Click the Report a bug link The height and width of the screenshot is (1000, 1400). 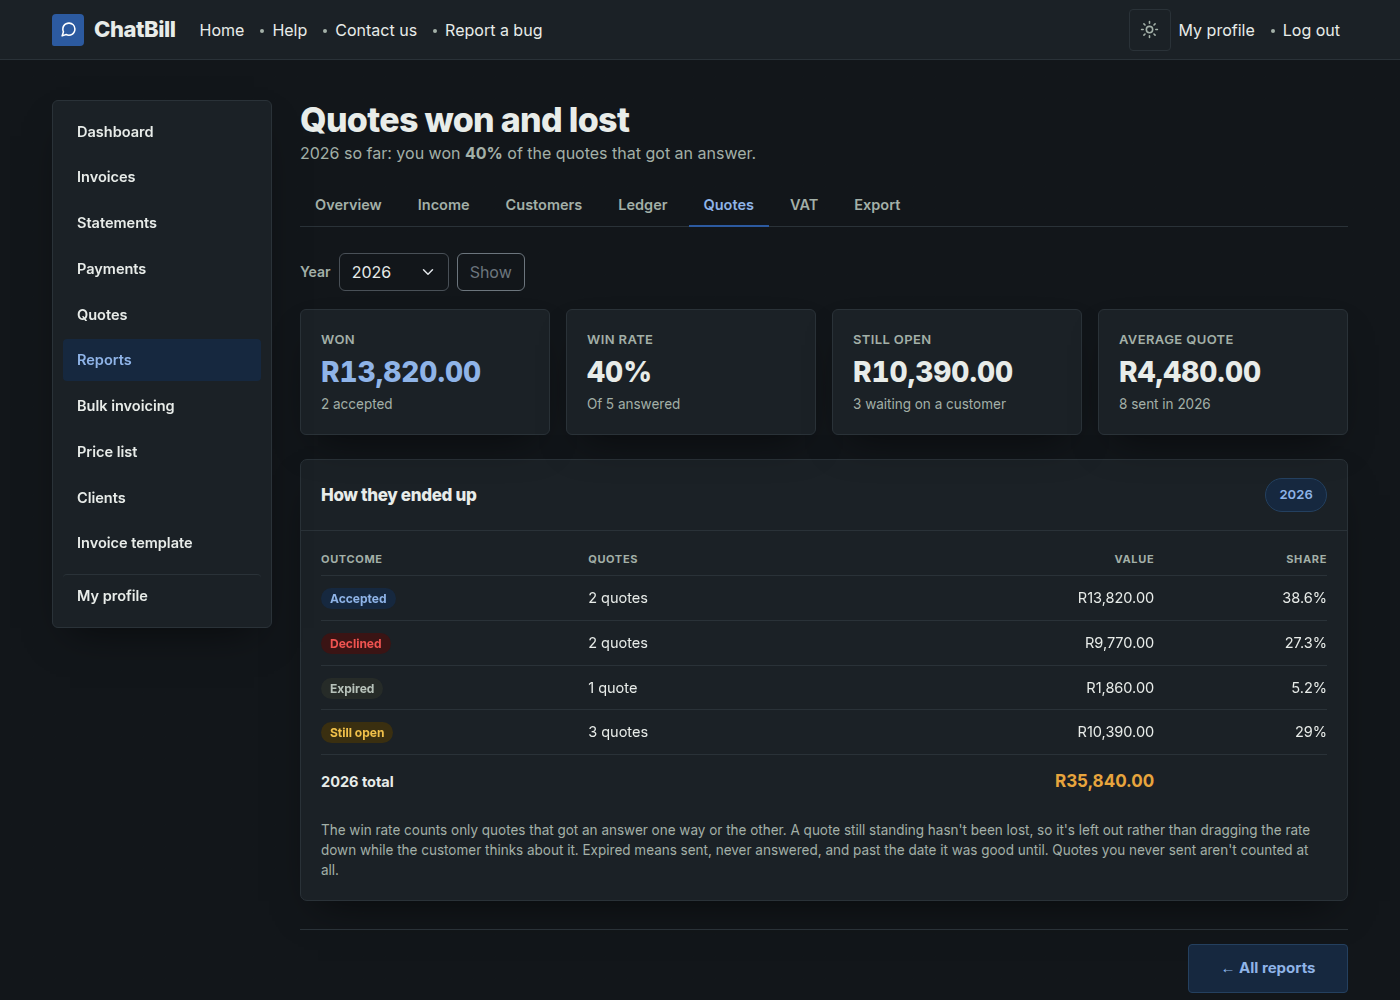pos(494,30)
